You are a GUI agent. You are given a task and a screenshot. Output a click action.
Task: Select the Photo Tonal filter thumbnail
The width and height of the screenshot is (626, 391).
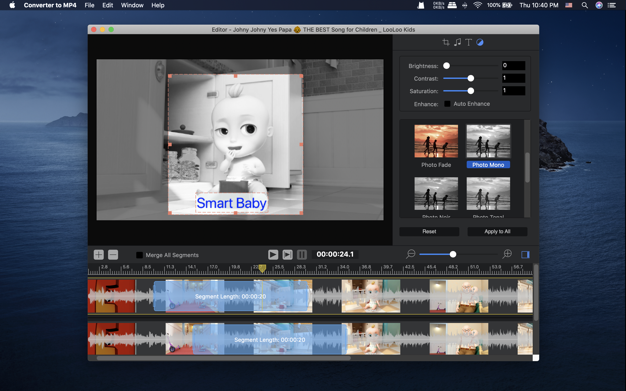[488, 194]
